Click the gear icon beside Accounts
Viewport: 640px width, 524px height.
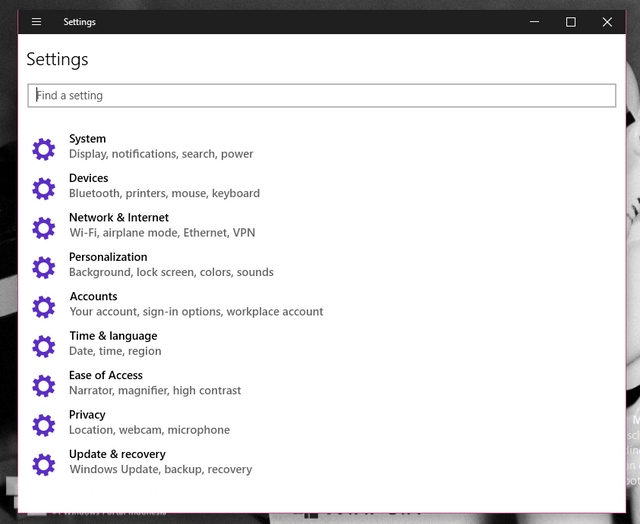[44, 306]
